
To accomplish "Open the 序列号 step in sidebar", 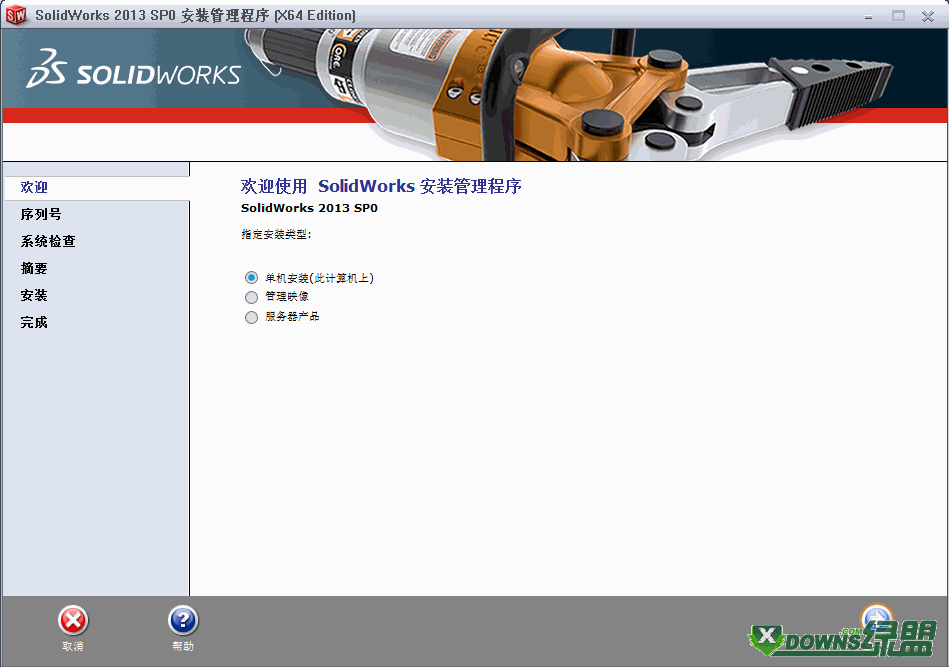I will click(x=41, y=214).
